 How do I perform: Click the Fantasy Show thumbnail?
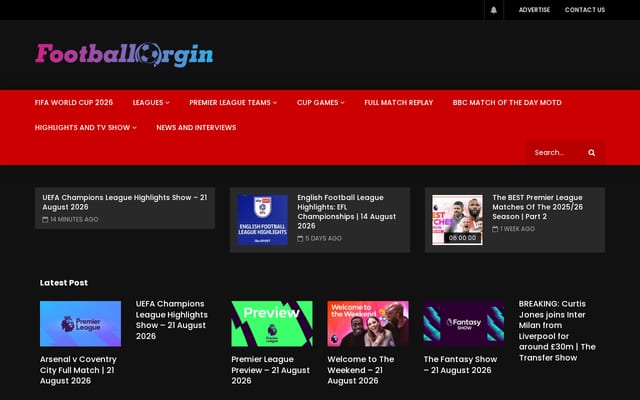[464, 324]
